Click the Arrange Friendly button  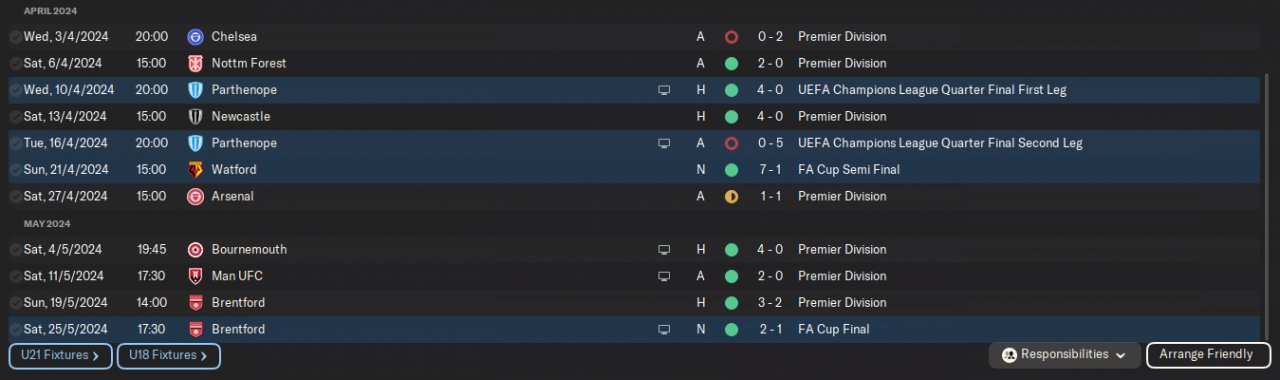pos(1208,355)
